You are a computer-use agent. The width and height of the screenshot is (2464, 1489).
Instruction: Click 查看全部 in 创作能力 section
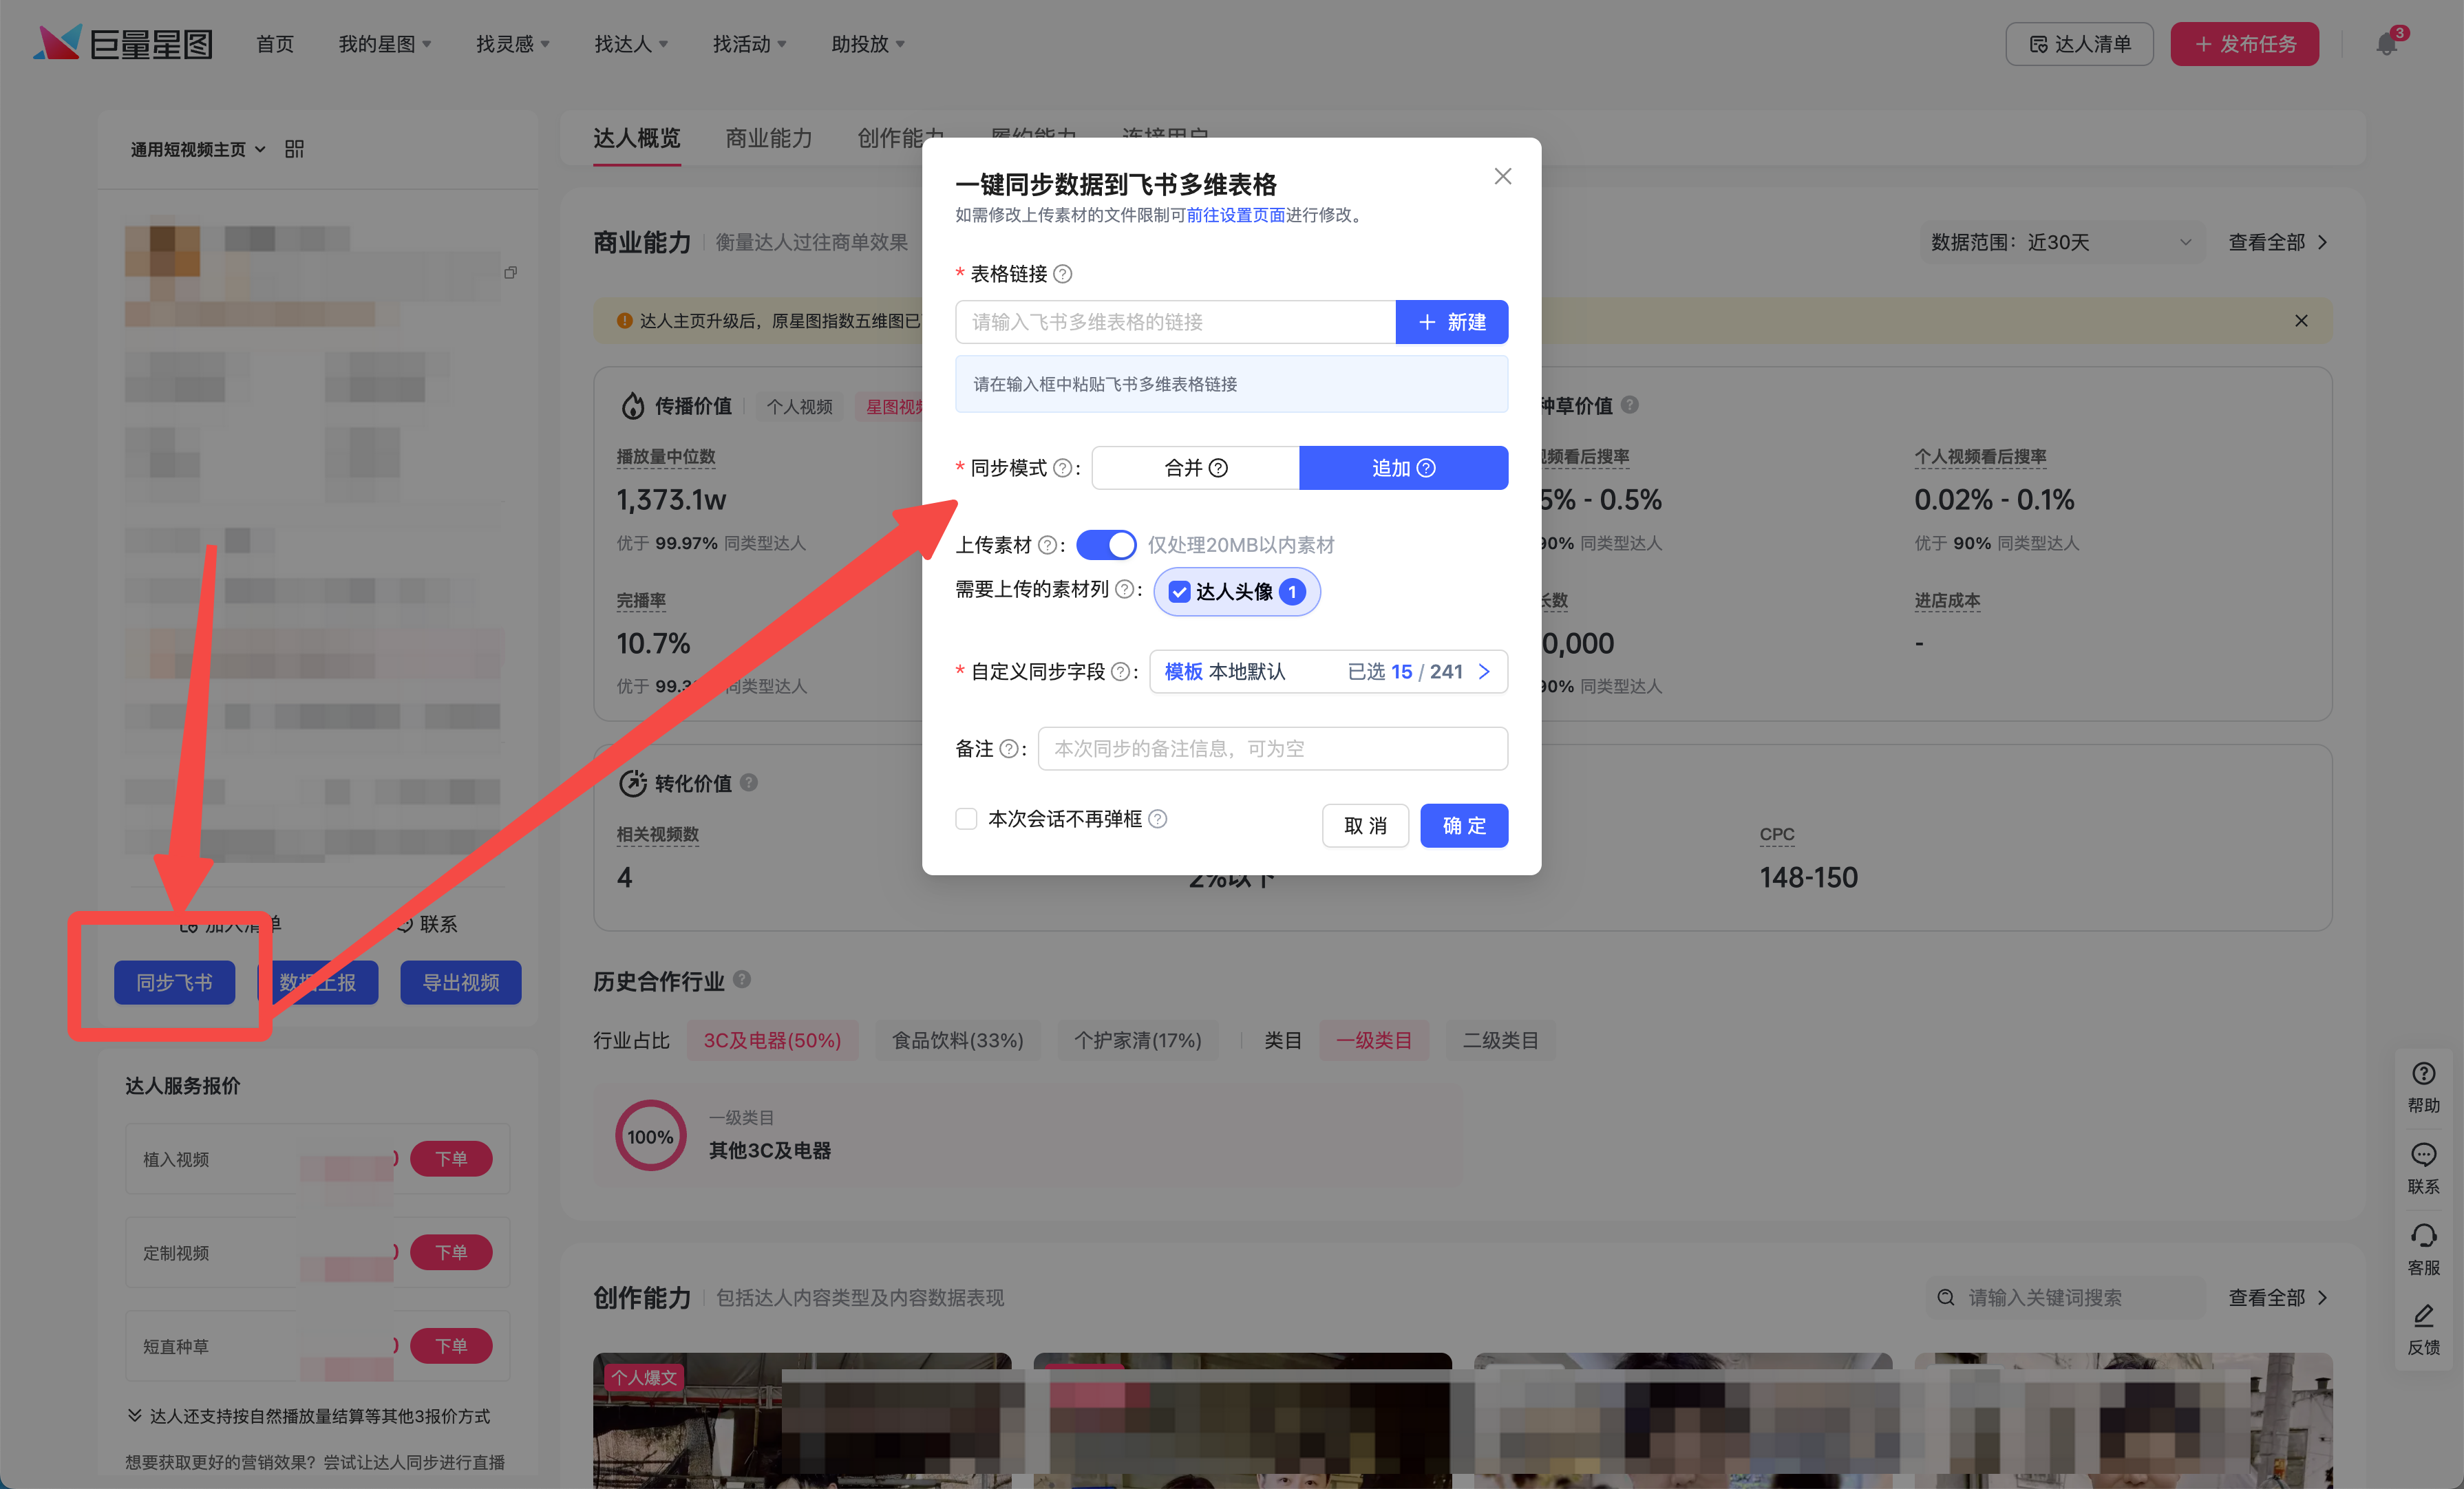2278,1297
